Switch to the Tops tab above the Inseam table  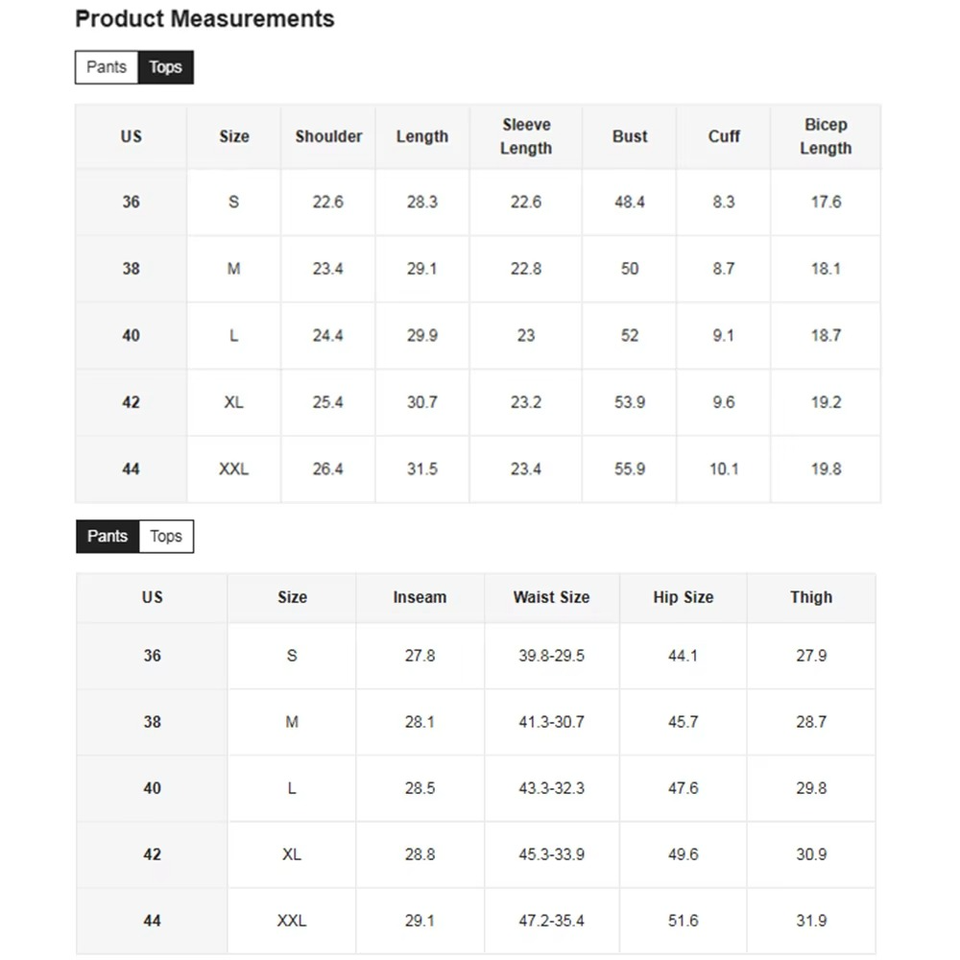click(166, 536)
